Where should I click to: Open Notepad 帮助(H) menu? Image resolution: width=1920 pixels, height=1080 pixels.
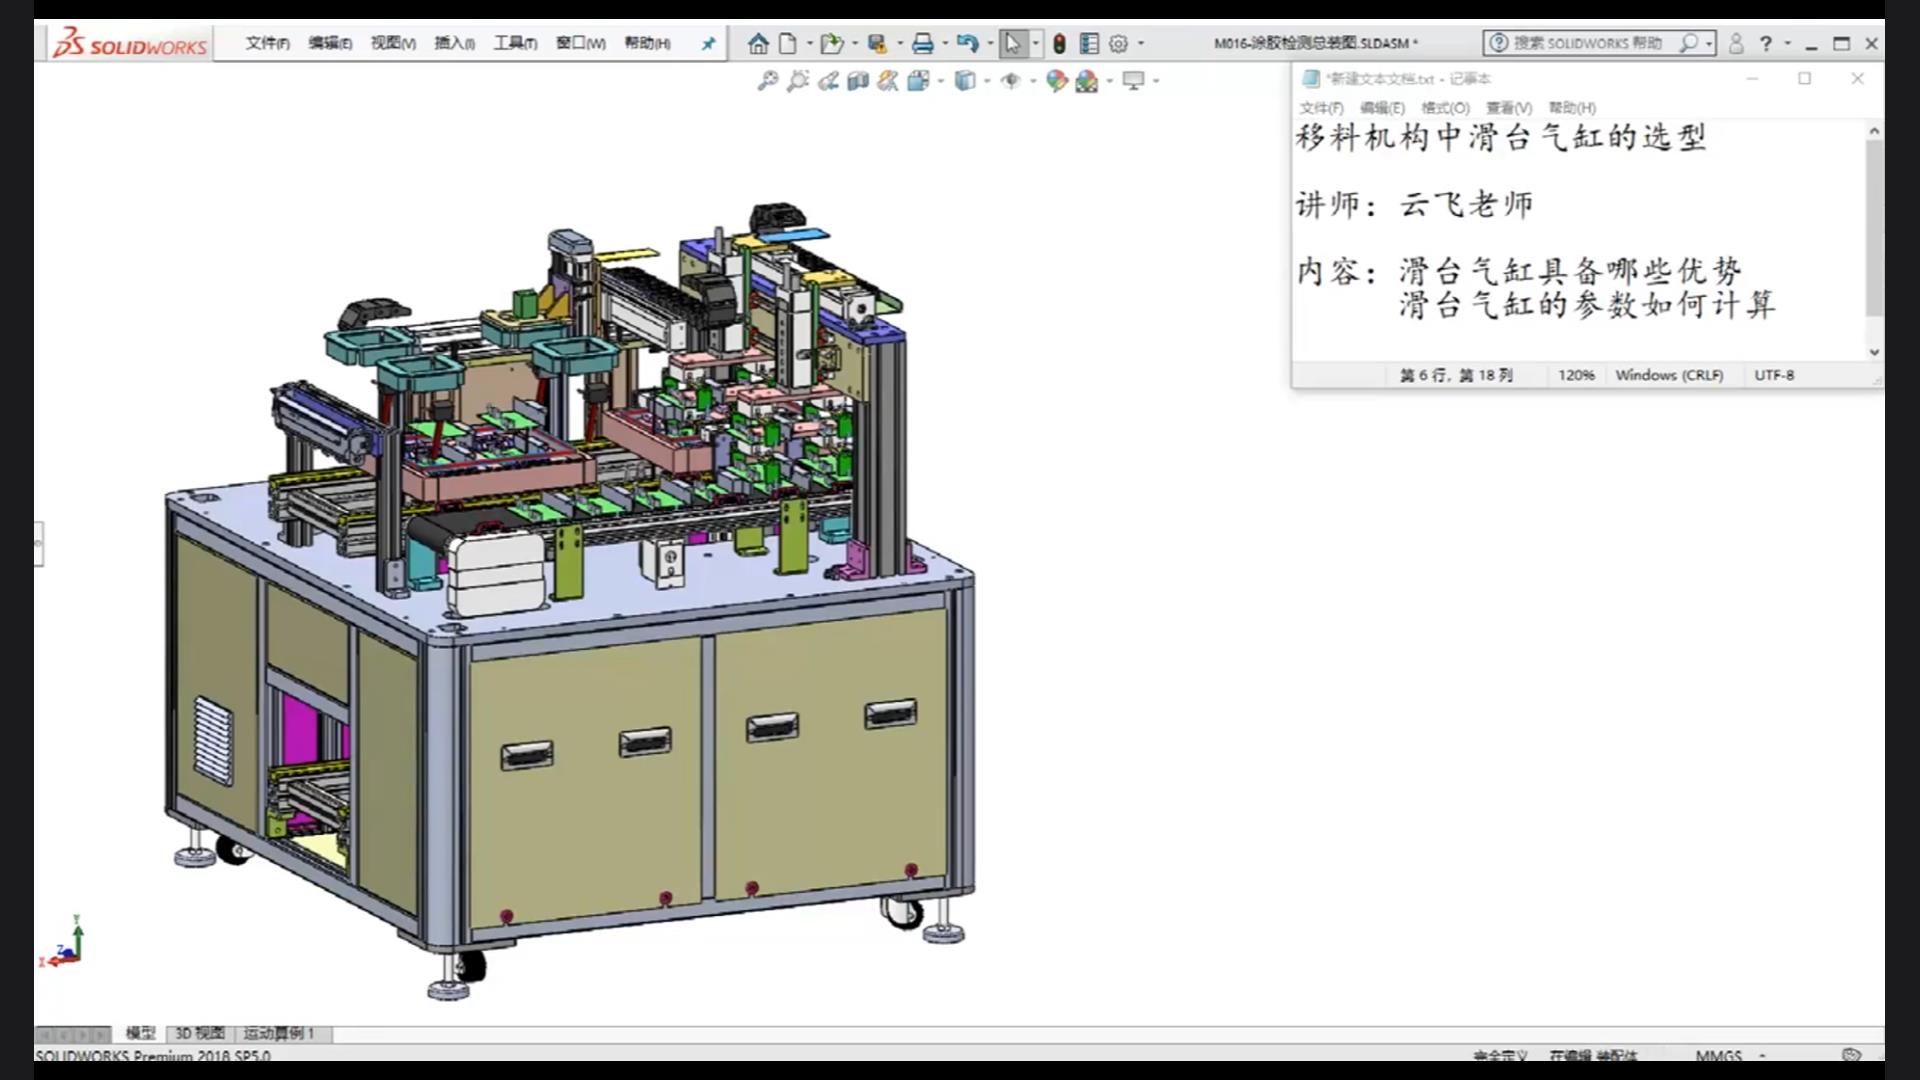[x=1572, y=108]
